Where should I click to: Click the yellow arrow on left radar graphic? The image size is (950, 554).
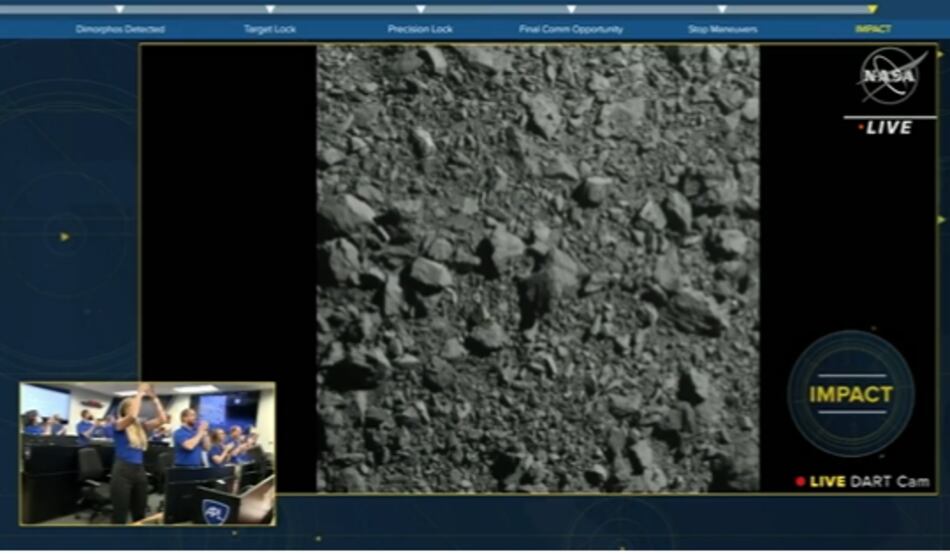point(64,237)
